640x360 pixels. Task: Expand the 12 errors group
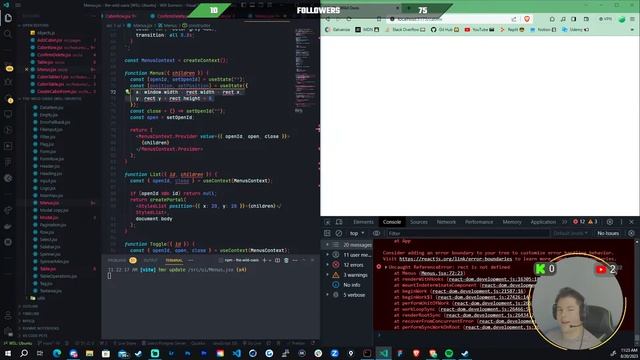pyautogui.click(x=348, y=265)
